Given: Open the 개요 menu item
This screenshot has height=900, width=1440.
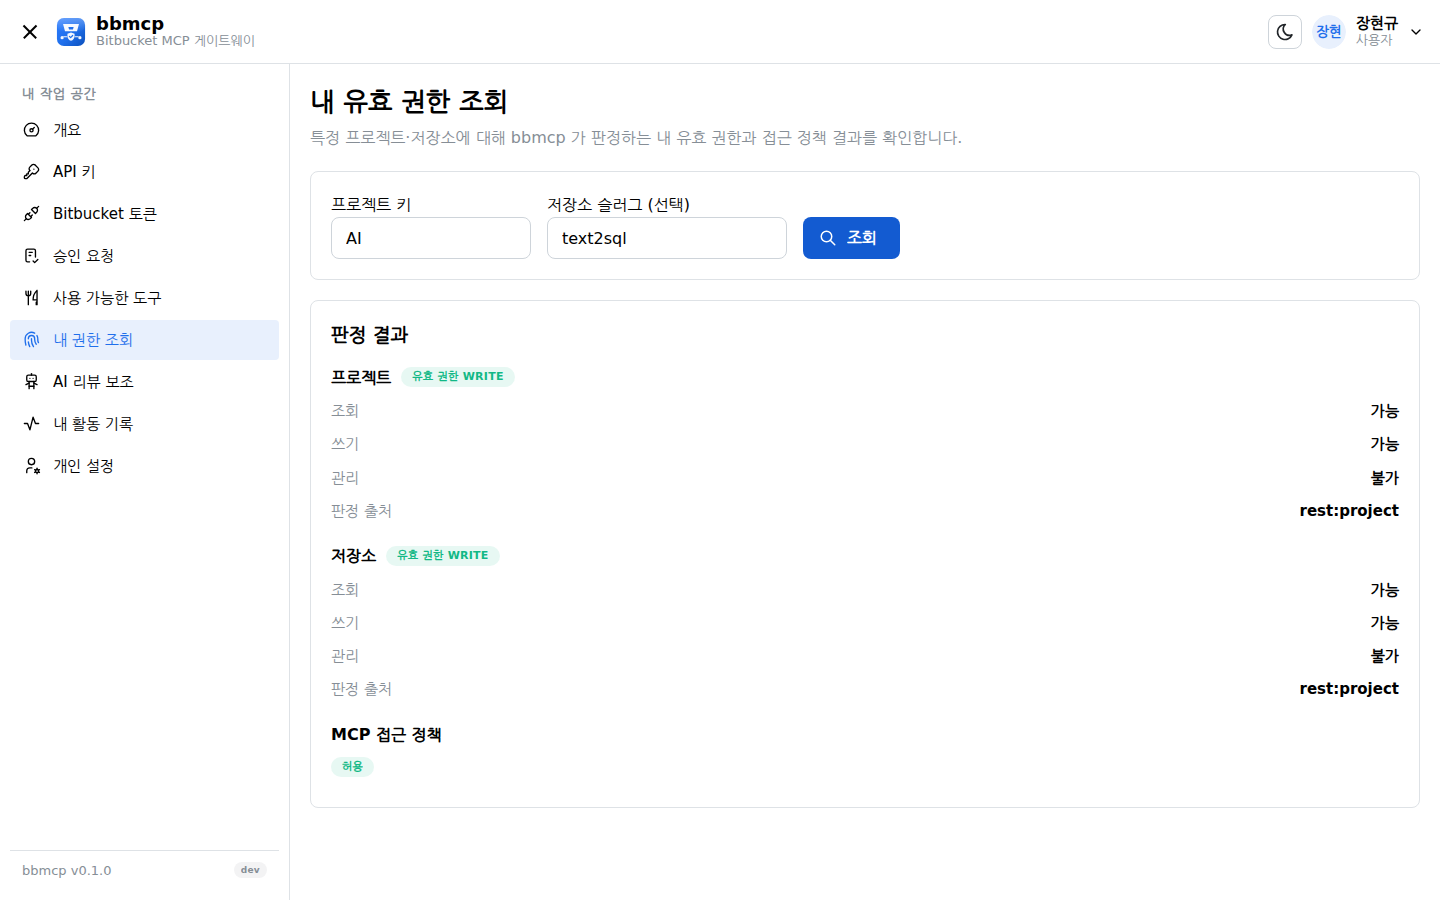Looking at the screenshot, I should click(x=144, y=130).
